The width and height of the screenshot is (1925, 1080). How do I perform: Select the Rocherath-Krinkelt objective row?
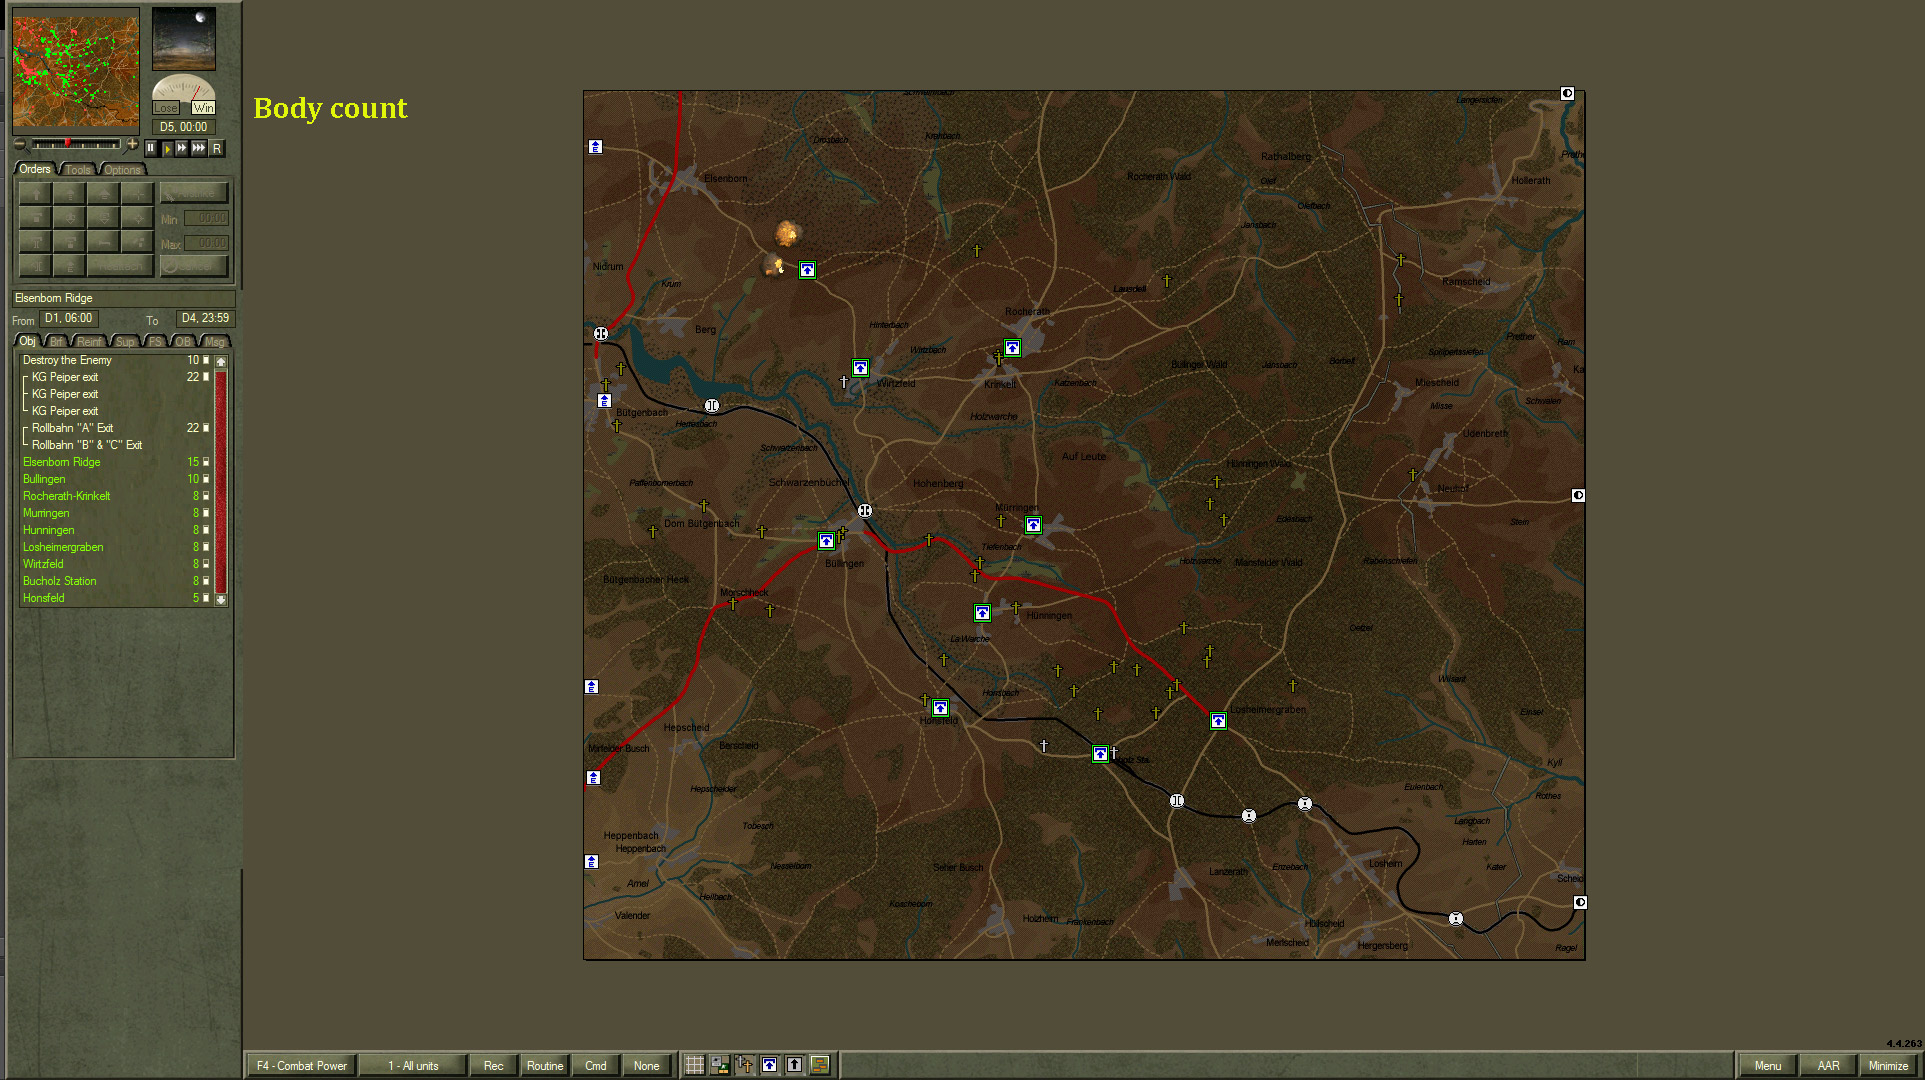click(x=115, y=496)
